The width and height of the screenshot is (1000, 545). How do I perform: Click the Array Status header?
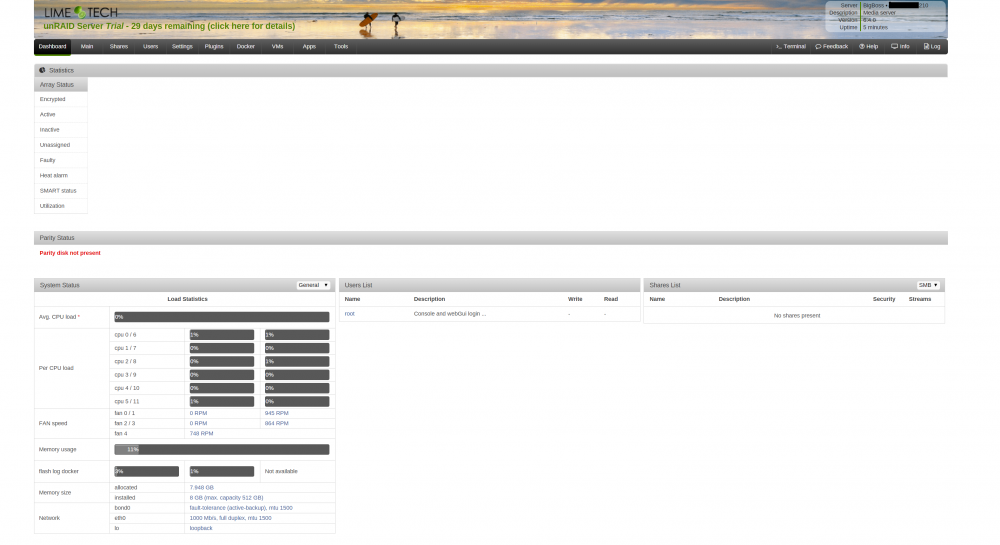coord(61,85)
